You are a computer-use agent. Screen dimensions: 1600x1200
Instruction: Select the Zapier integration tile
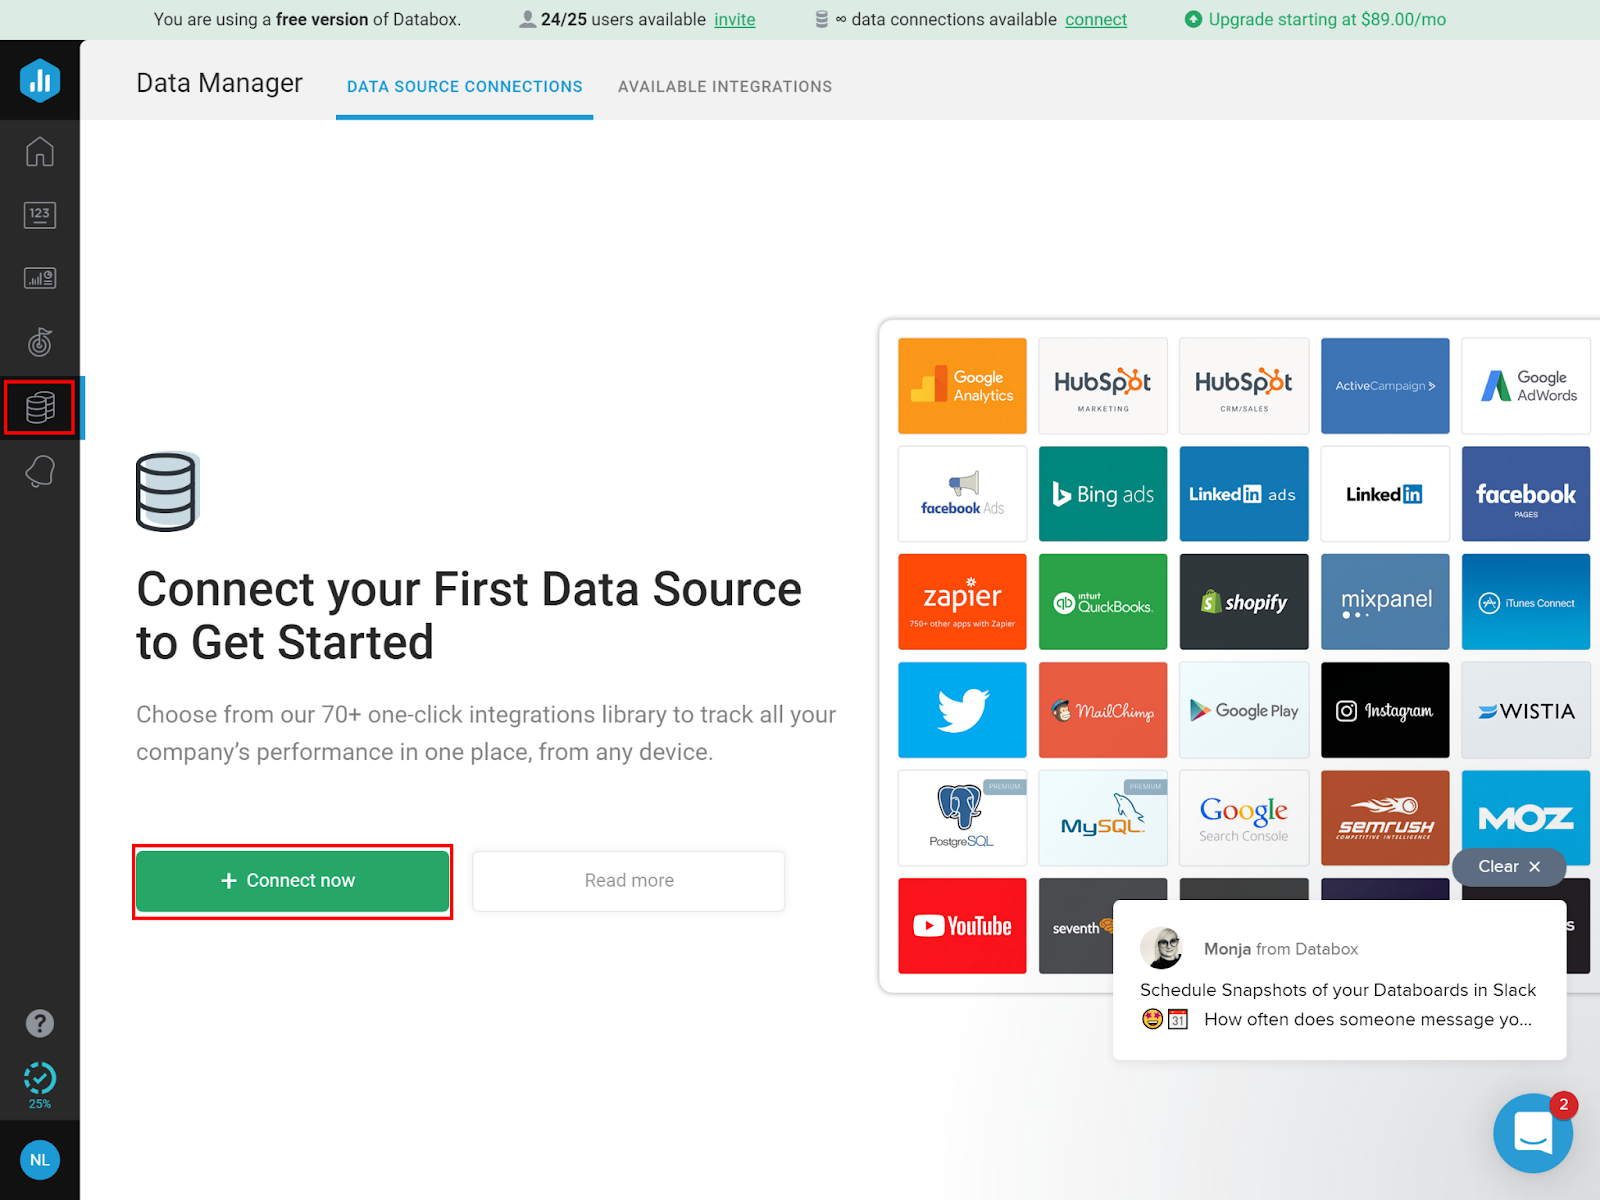tap(961, 601)
